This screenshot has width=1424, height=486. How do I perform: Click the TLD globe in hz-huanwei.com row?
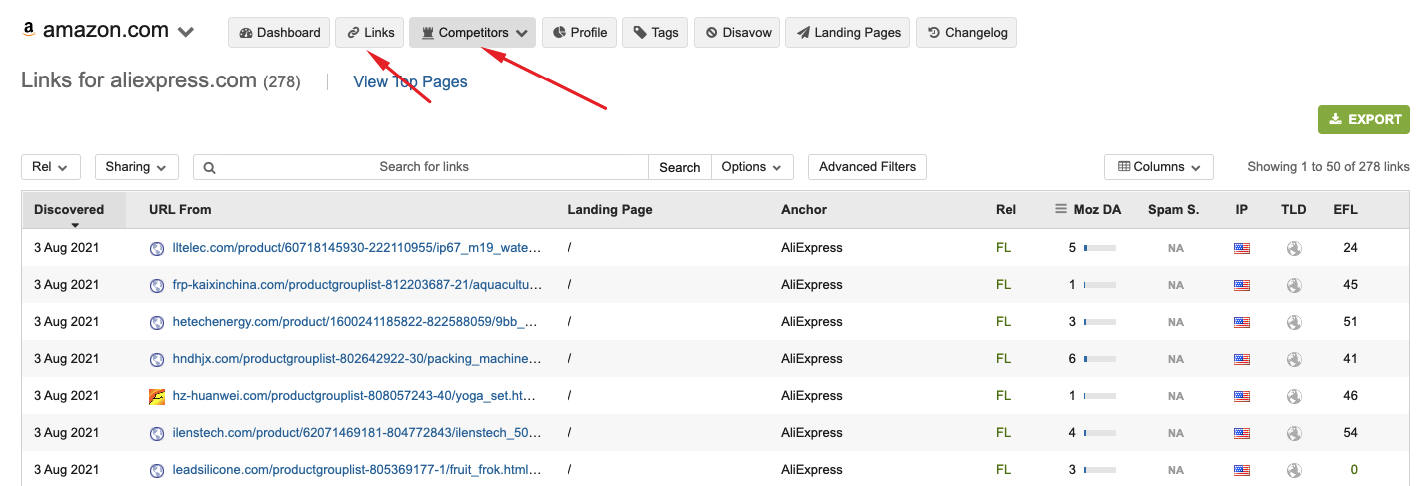point(1294,396)
